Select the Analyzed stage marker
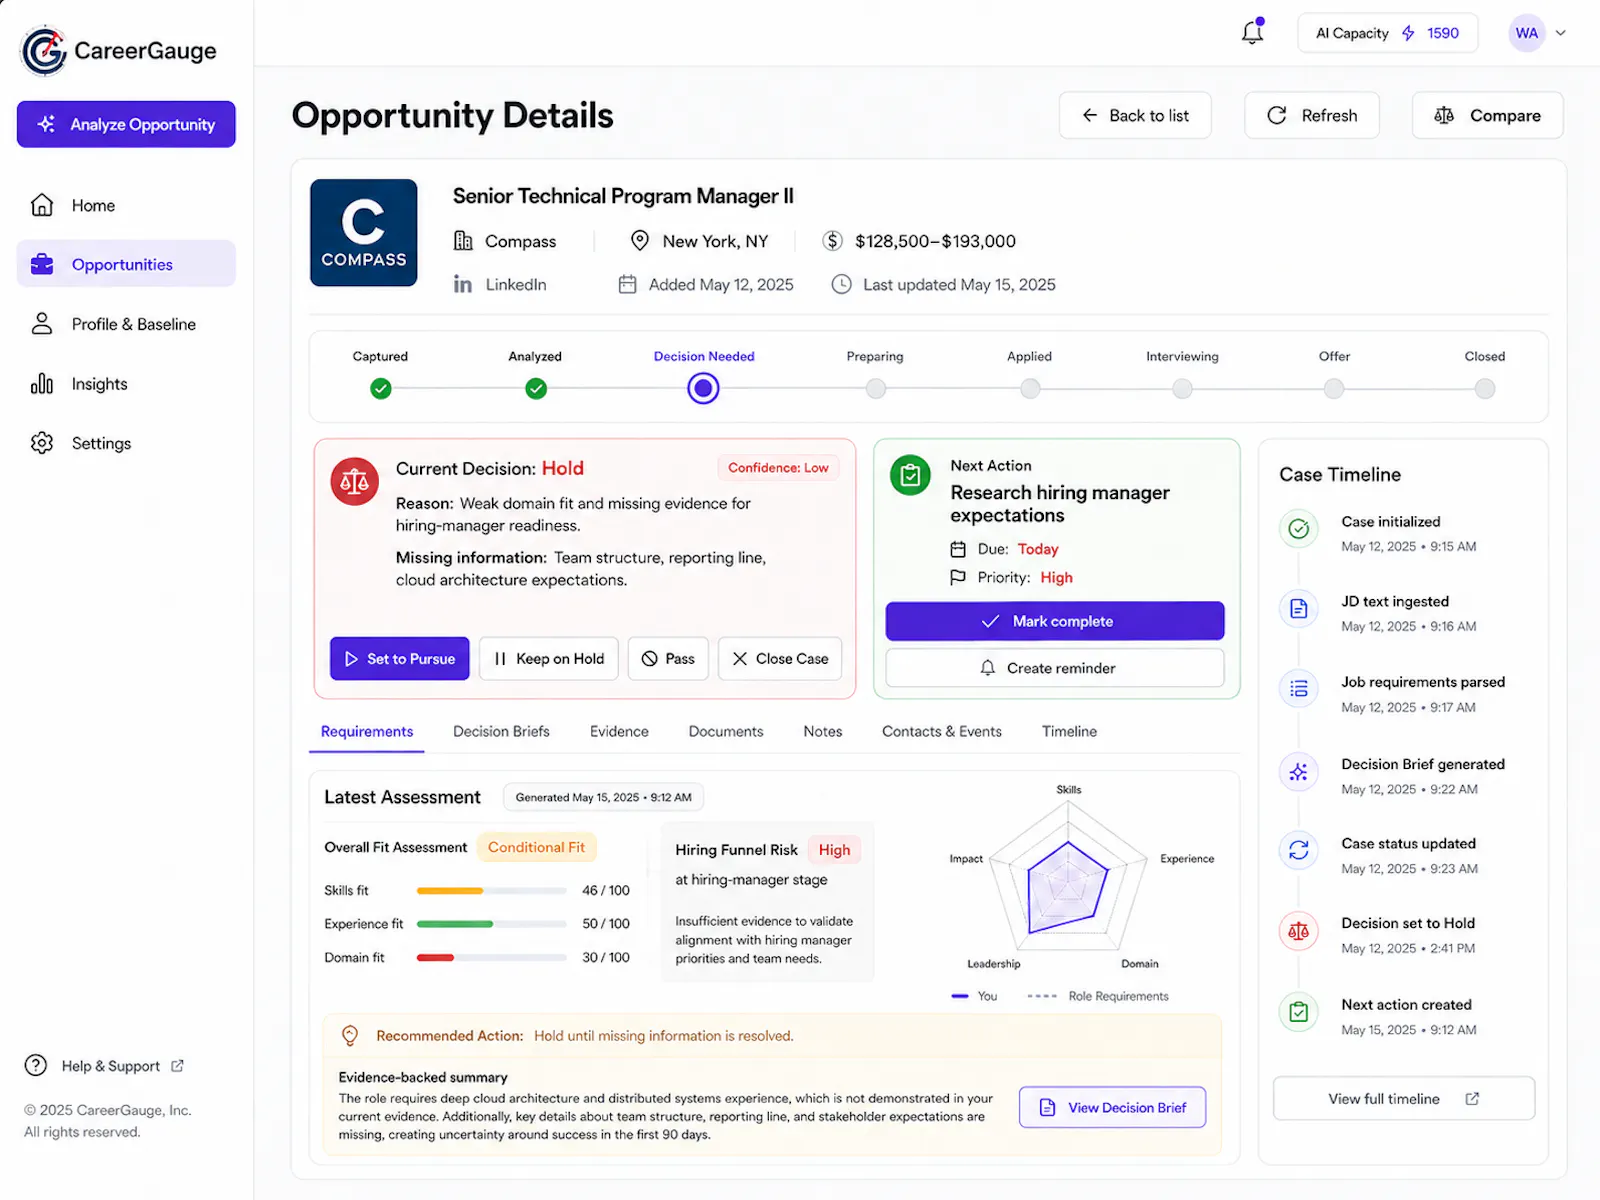 coord(536,389)
